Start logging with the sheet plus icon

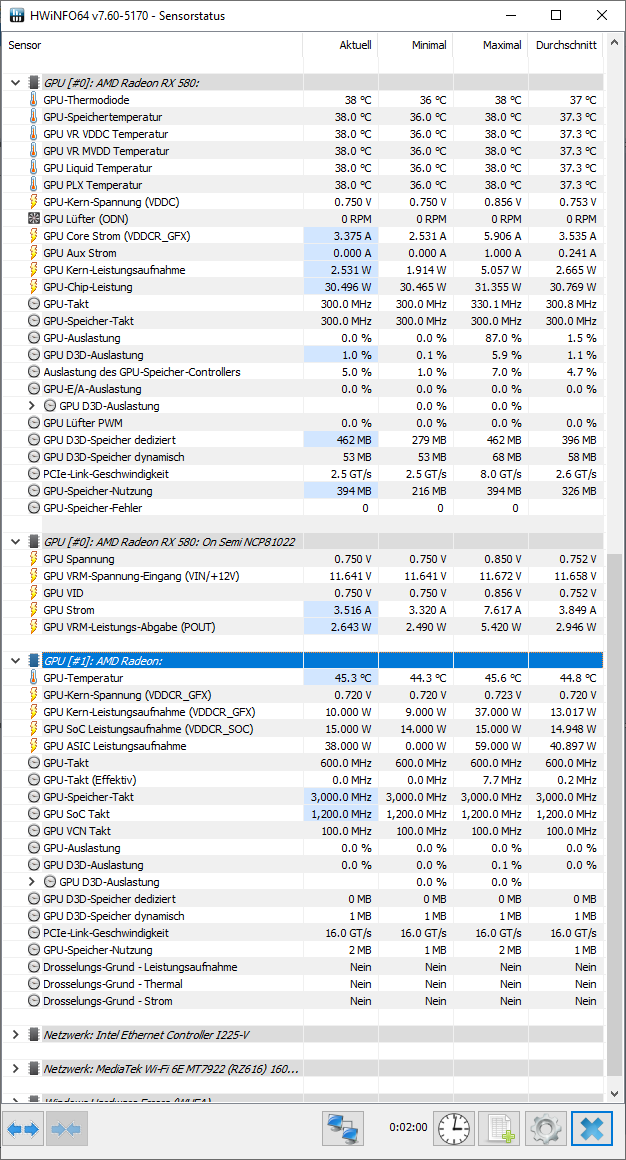pyautogui.click(x=499, y=1129)
